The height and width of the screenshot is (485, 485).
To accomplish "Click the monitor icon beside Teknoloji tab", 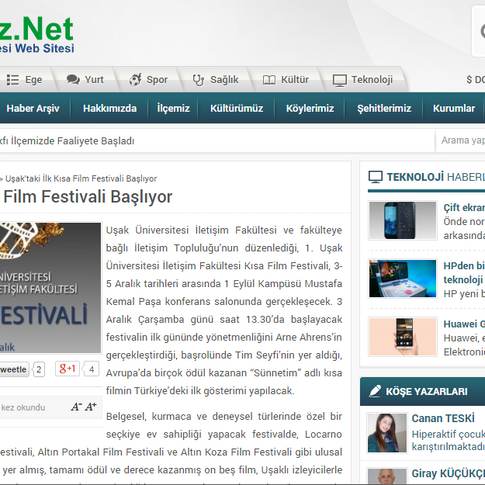I will click(340, 80).
